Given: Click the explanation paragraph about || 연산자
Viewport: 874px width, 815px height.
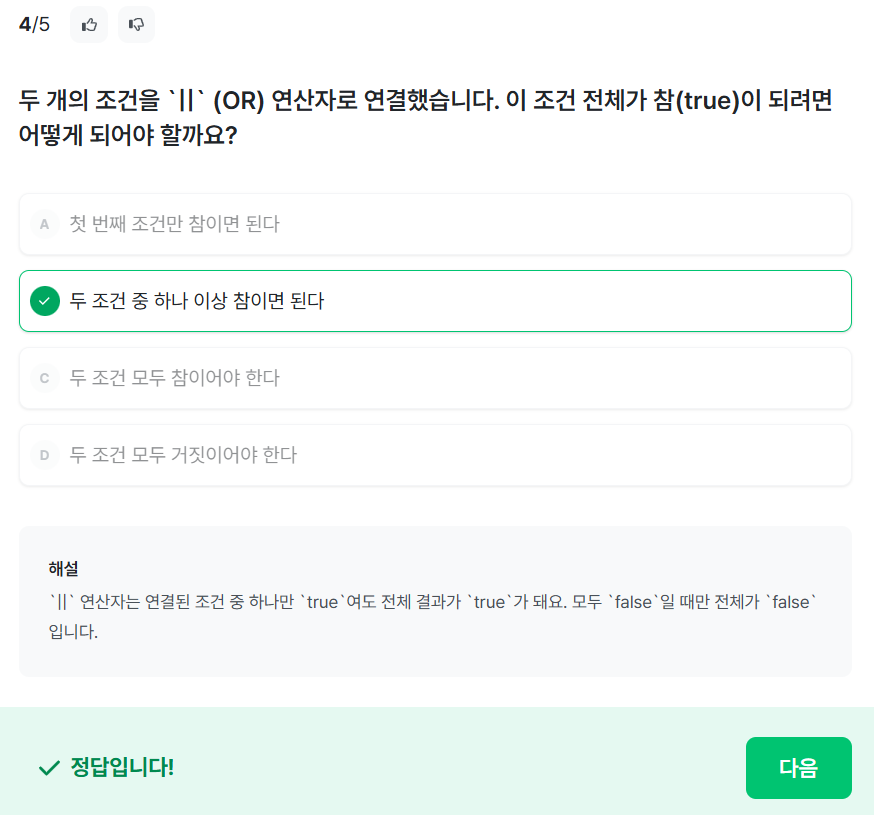Looking at the screenshot, I should coord(433,604).
